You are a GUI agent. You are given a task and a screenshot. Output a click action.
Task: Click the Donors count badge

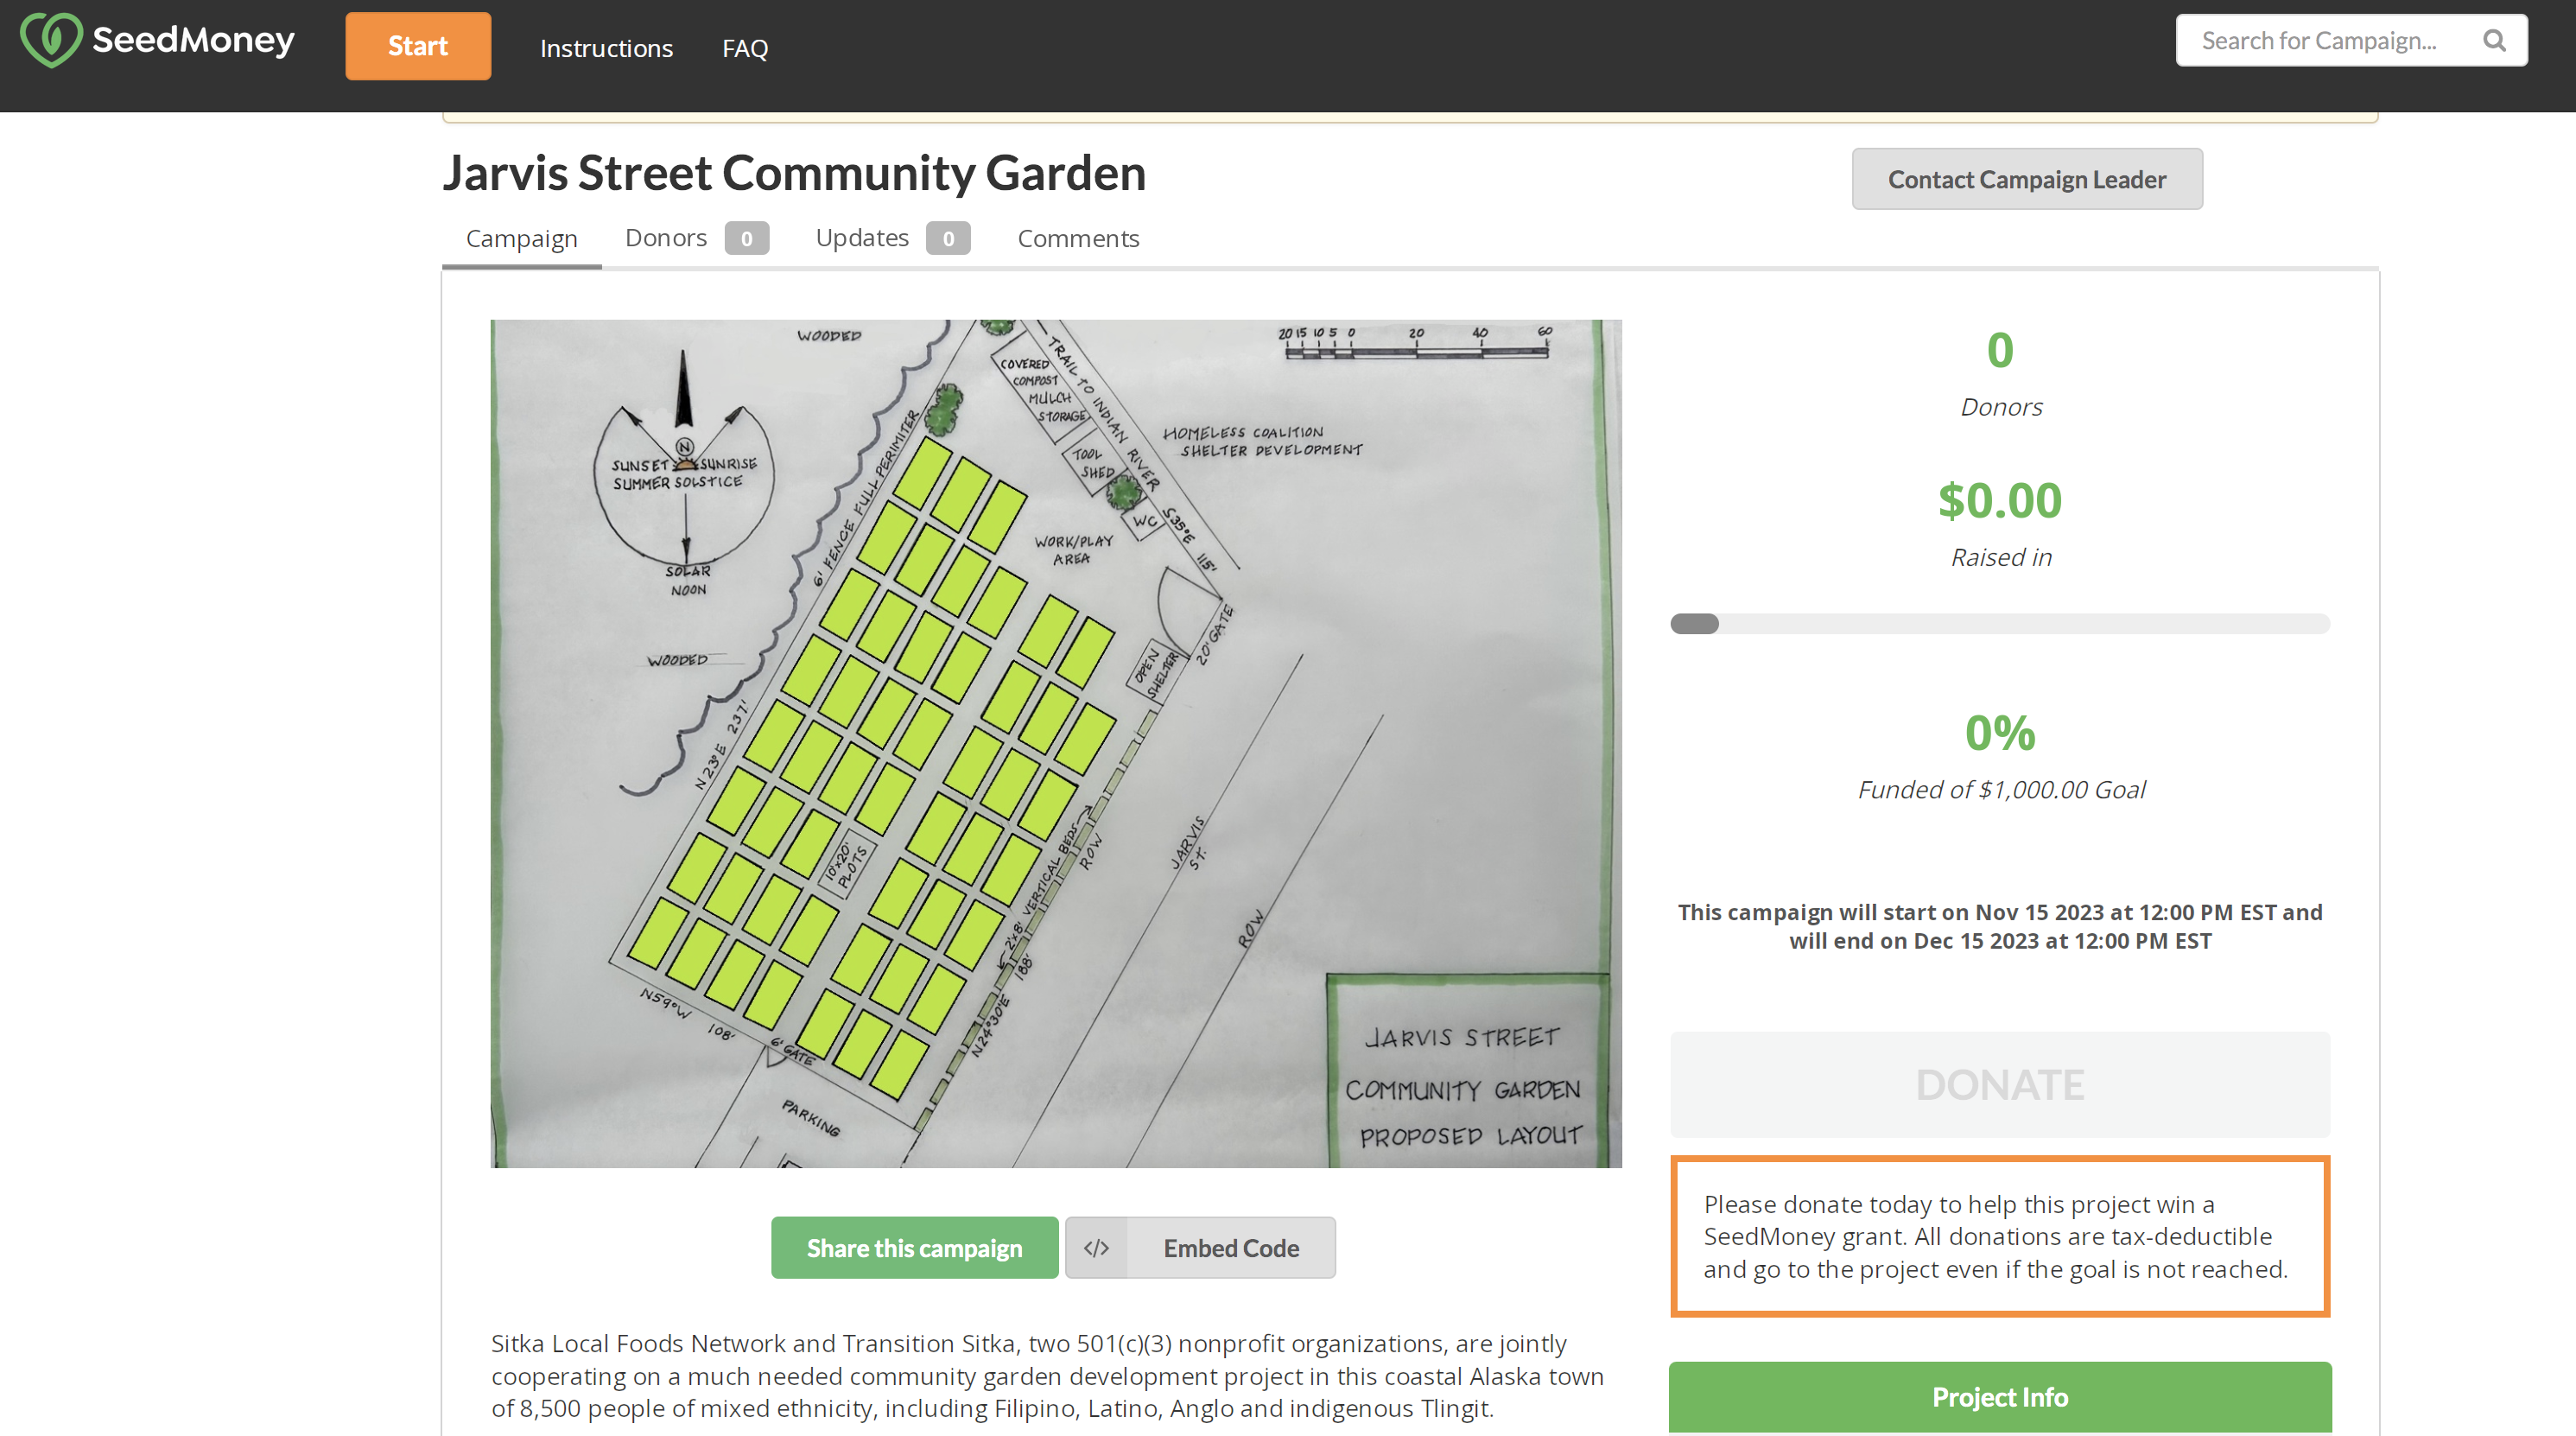(x=746, y=238)
